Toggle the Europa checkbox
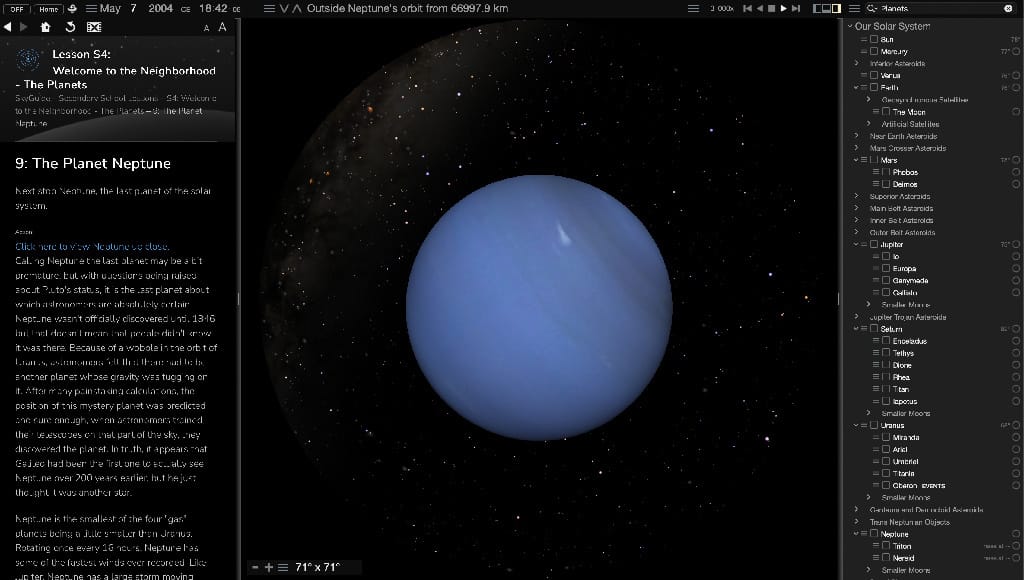Screen dimensions: 1024x580 (886, 268)
